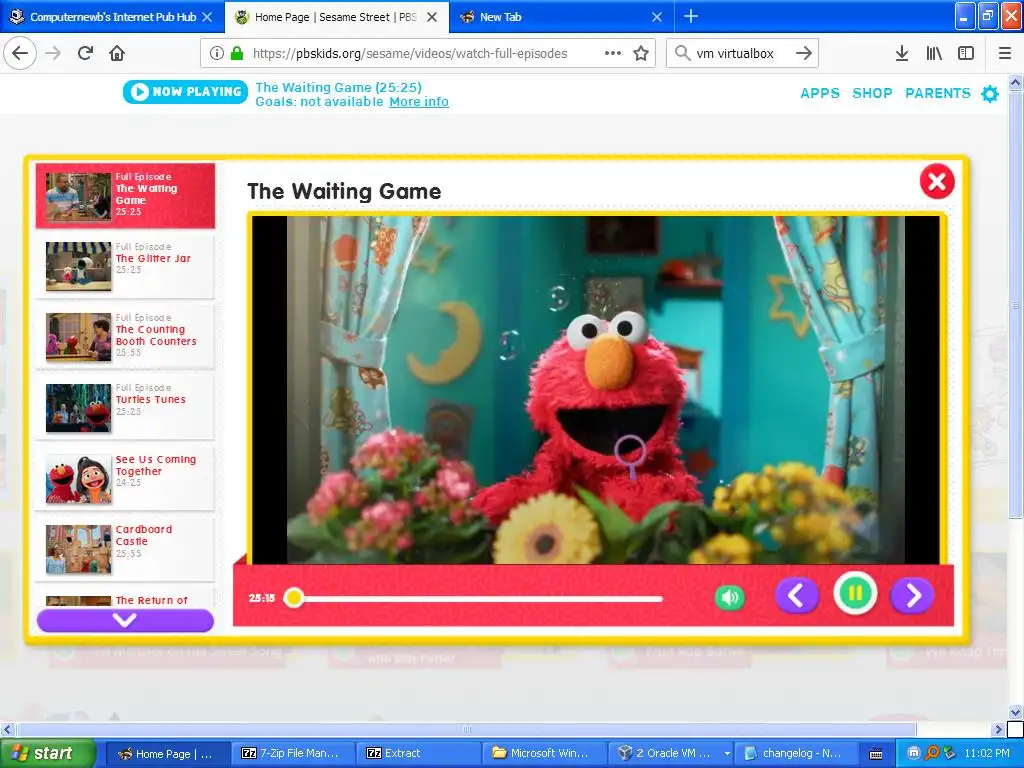The image size is (1024, 768).
Task: Skip to the next video with the purple arrow
Action: [912, 596]
